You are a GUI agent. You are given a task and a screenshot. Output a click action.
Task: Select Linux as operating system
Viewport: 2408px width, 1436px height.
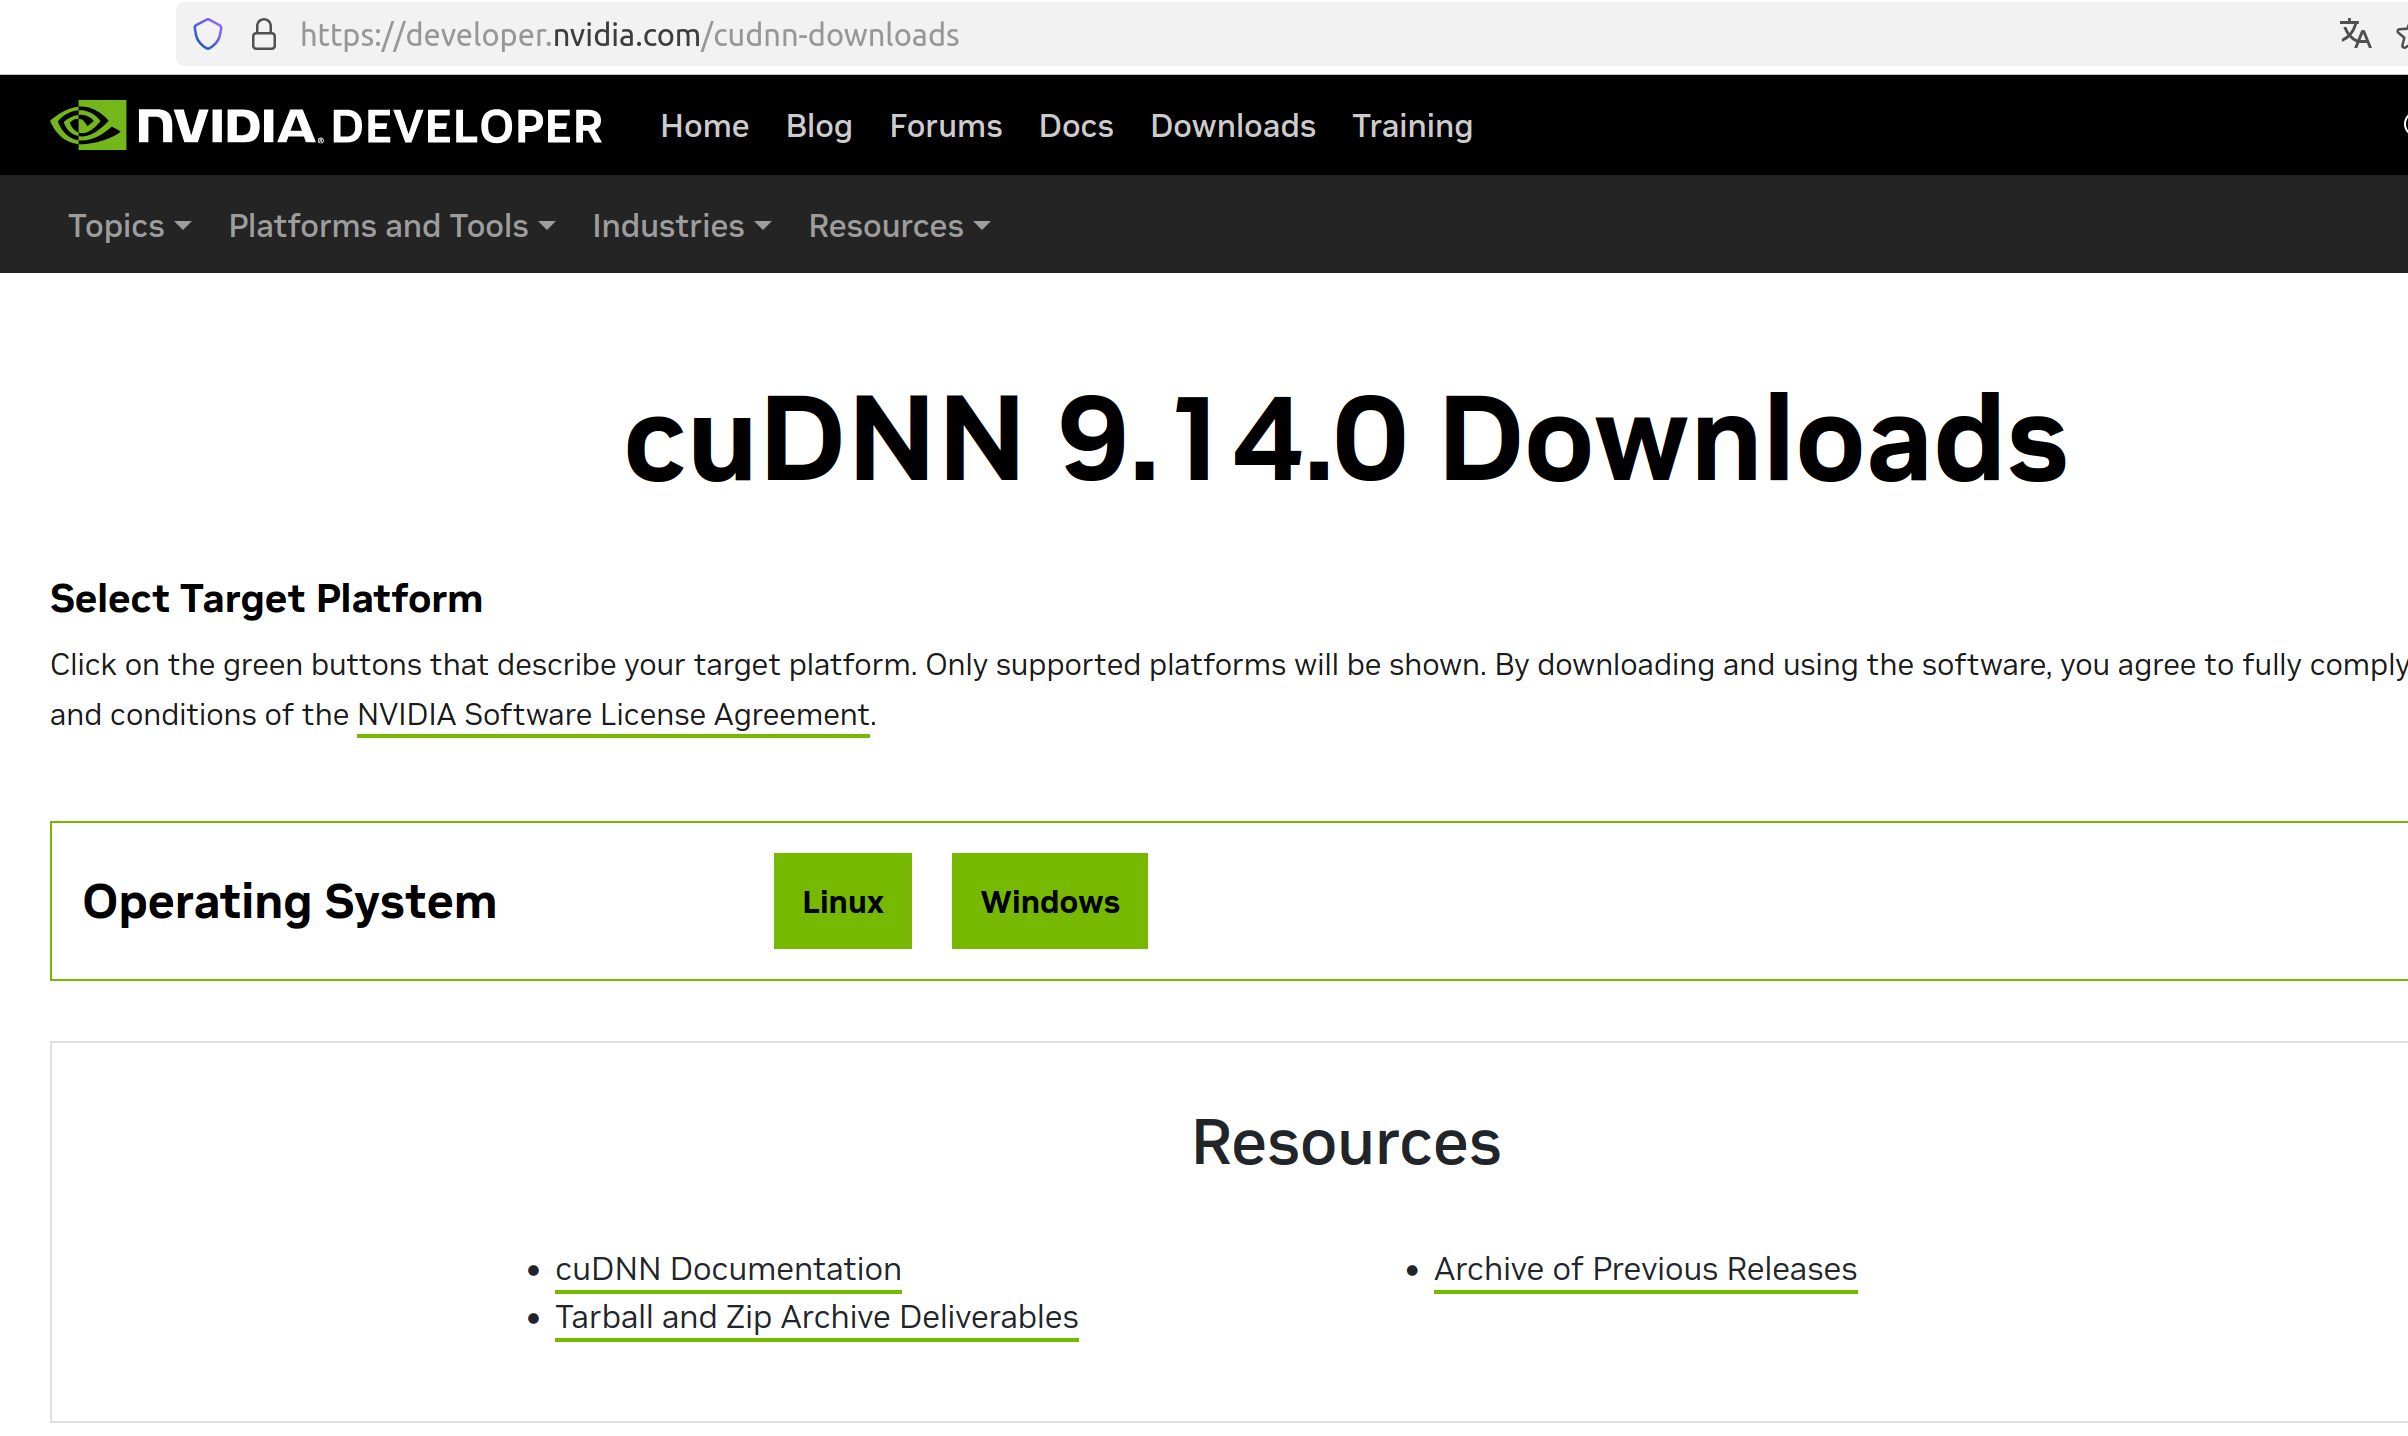point(842,901)
